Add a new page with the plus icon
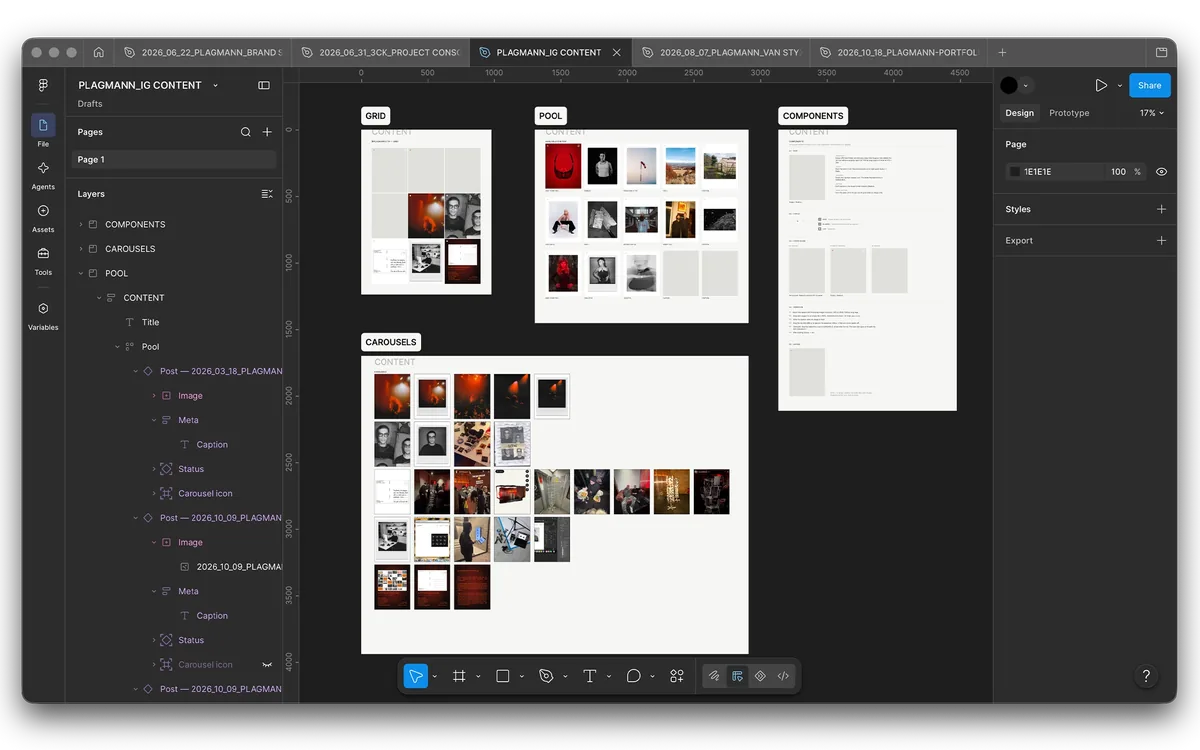 pyautogui.click(x=267, y=132)
